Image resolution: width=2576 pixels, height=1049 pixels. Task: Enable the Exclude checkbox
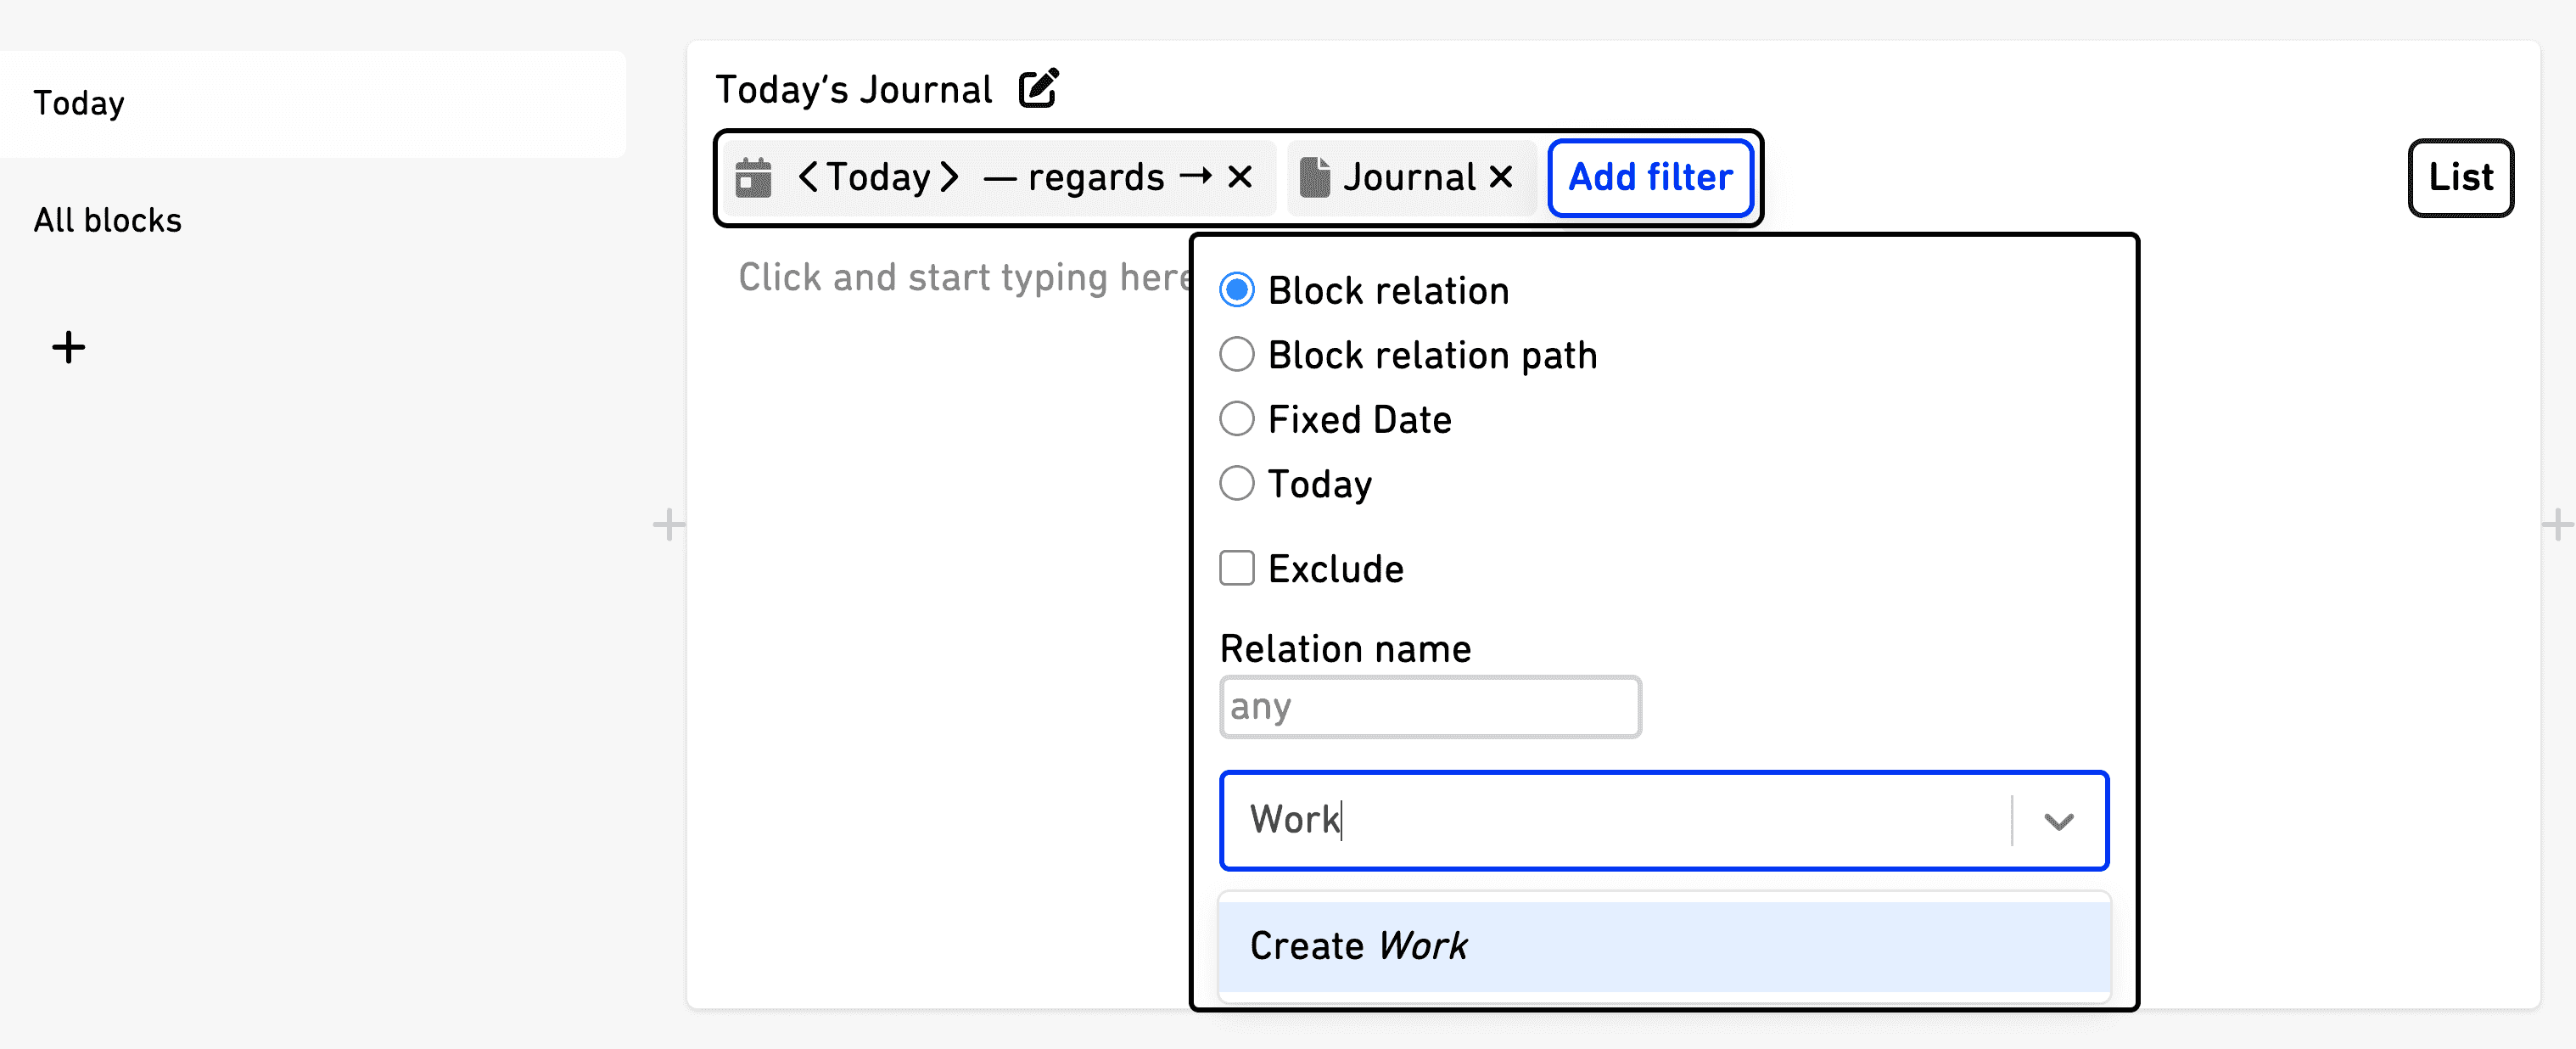[x=1237, y=568]
